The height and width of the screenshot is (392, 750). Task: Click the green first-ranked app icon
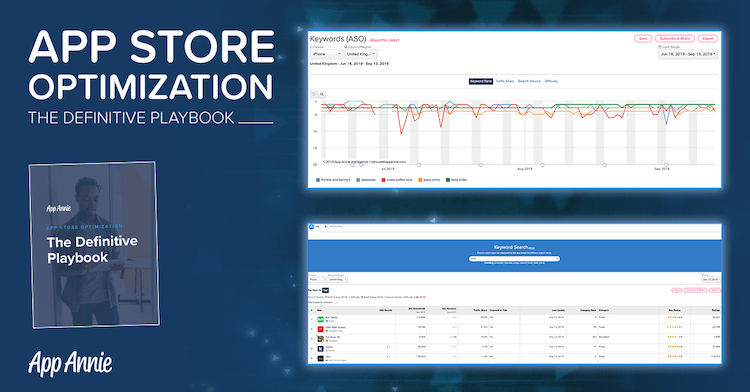(320, 319)
